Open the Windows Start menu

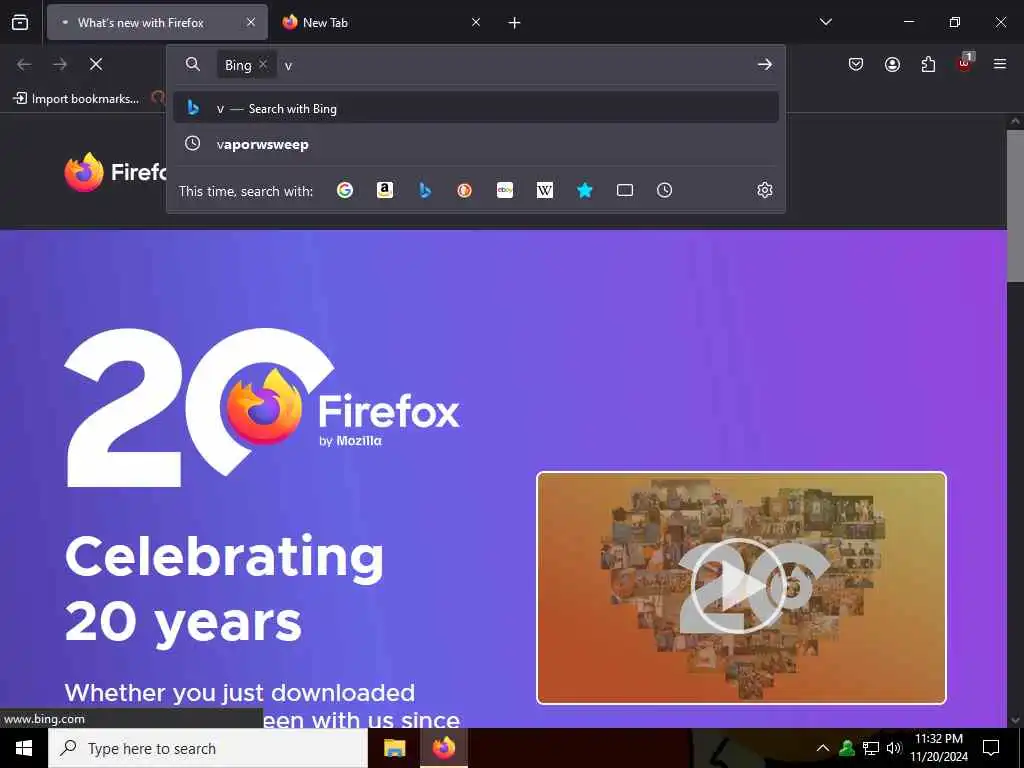(x=24, y=748)
